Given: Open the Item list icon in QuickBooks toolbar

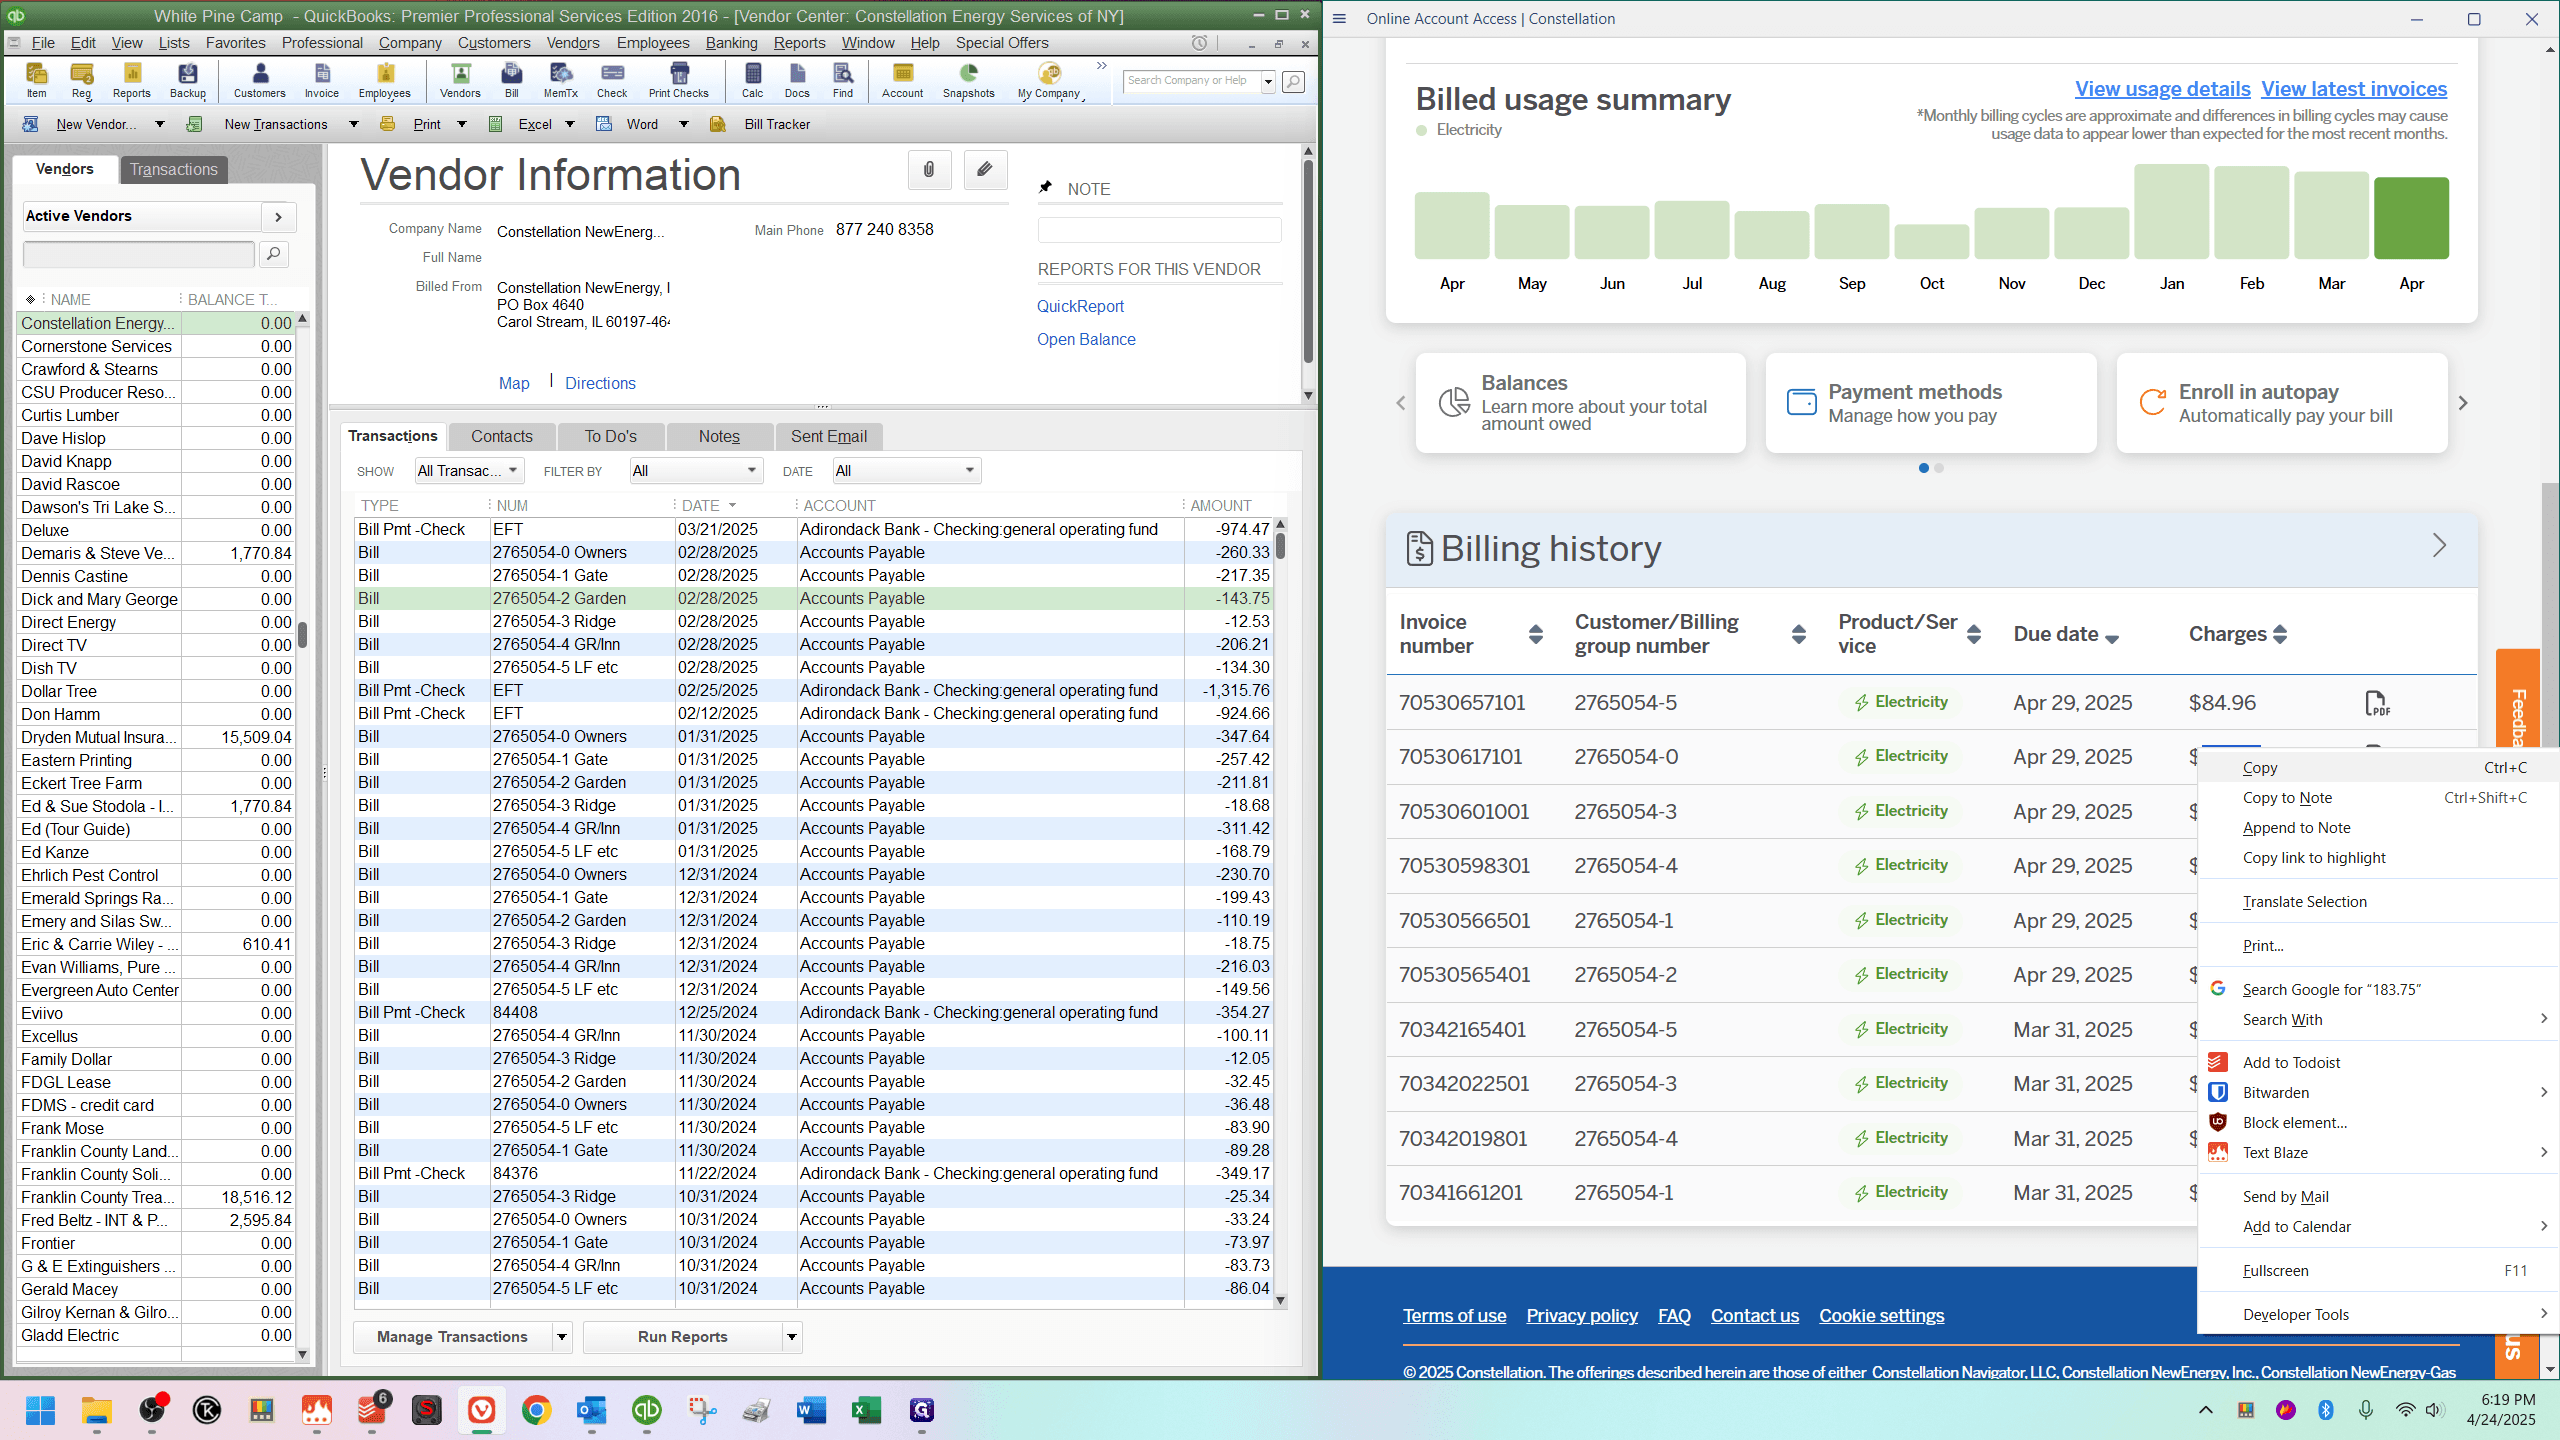Looking at the screenshot, I should pyautogui.click(x=36, y=80).
